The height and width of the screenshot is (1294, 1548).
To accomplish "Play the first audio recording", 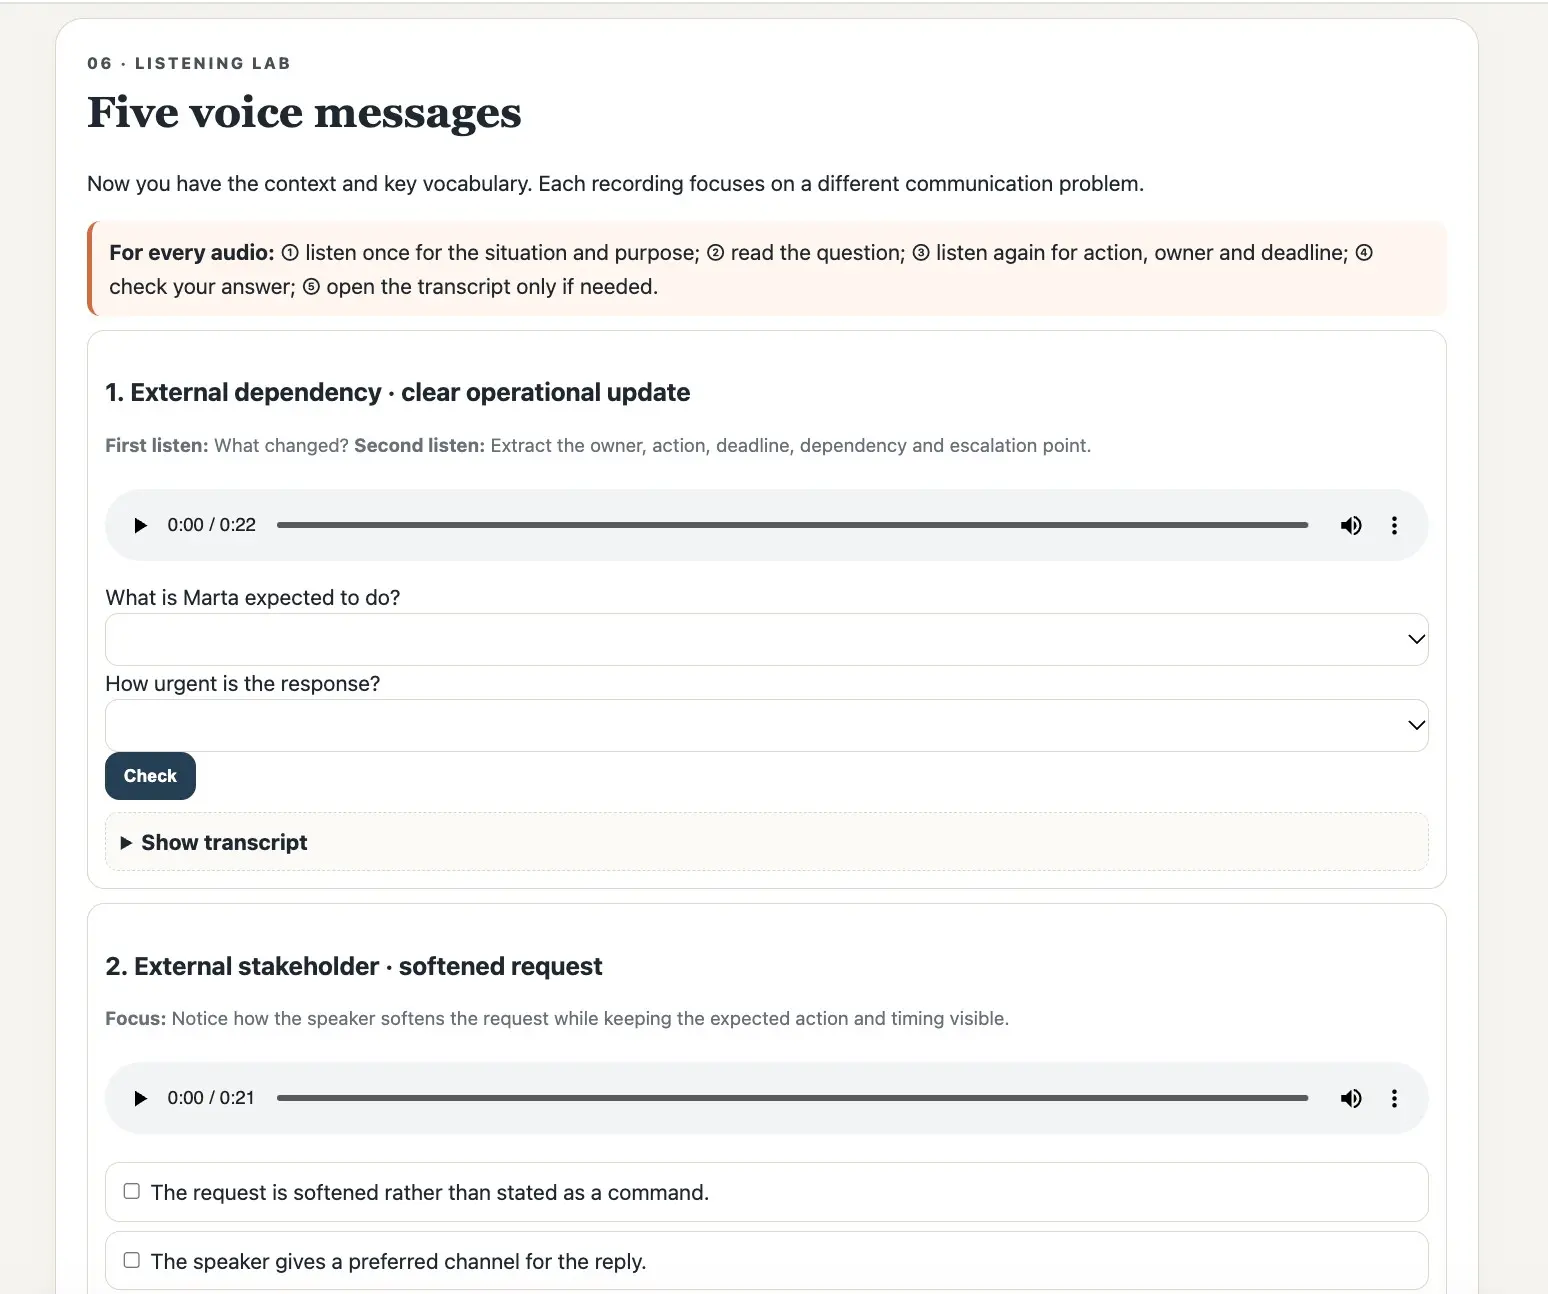I will pos(141,525).
